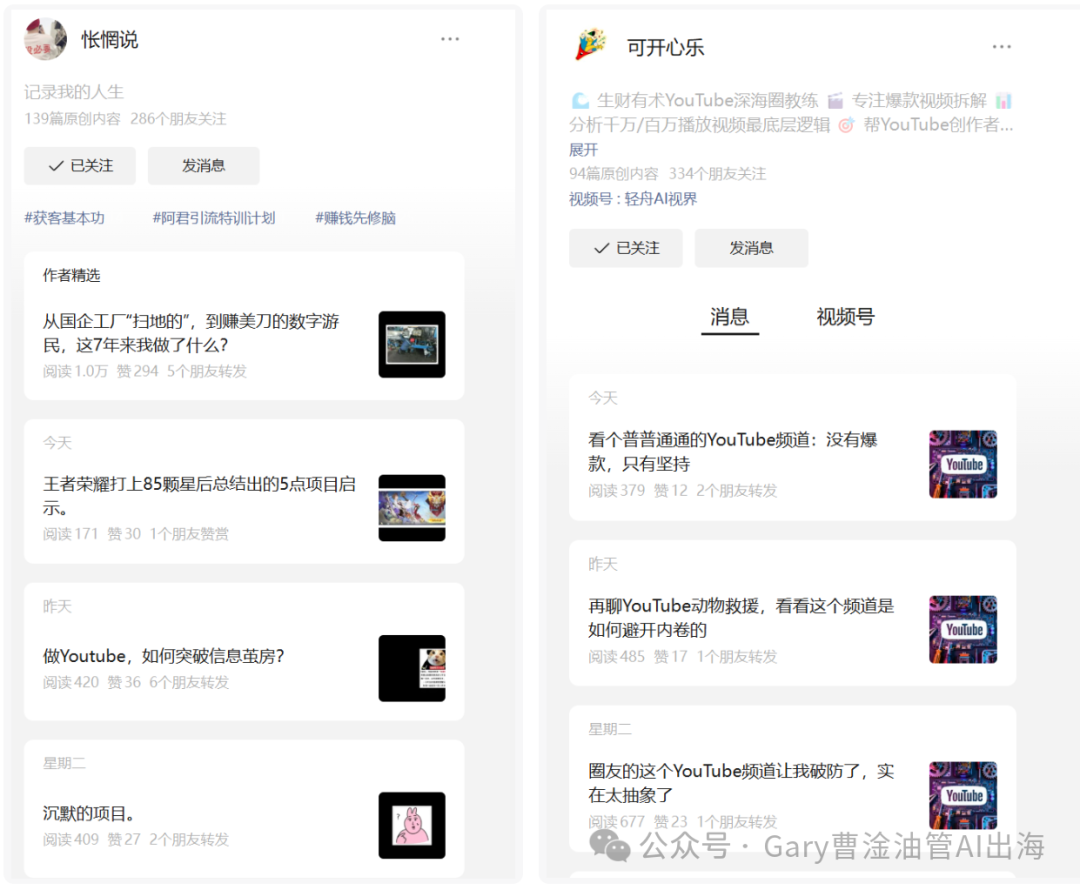The image size is (1080, 890).
Task: Open the 怅惘说 profile avatar
Action: click(45, 39)
